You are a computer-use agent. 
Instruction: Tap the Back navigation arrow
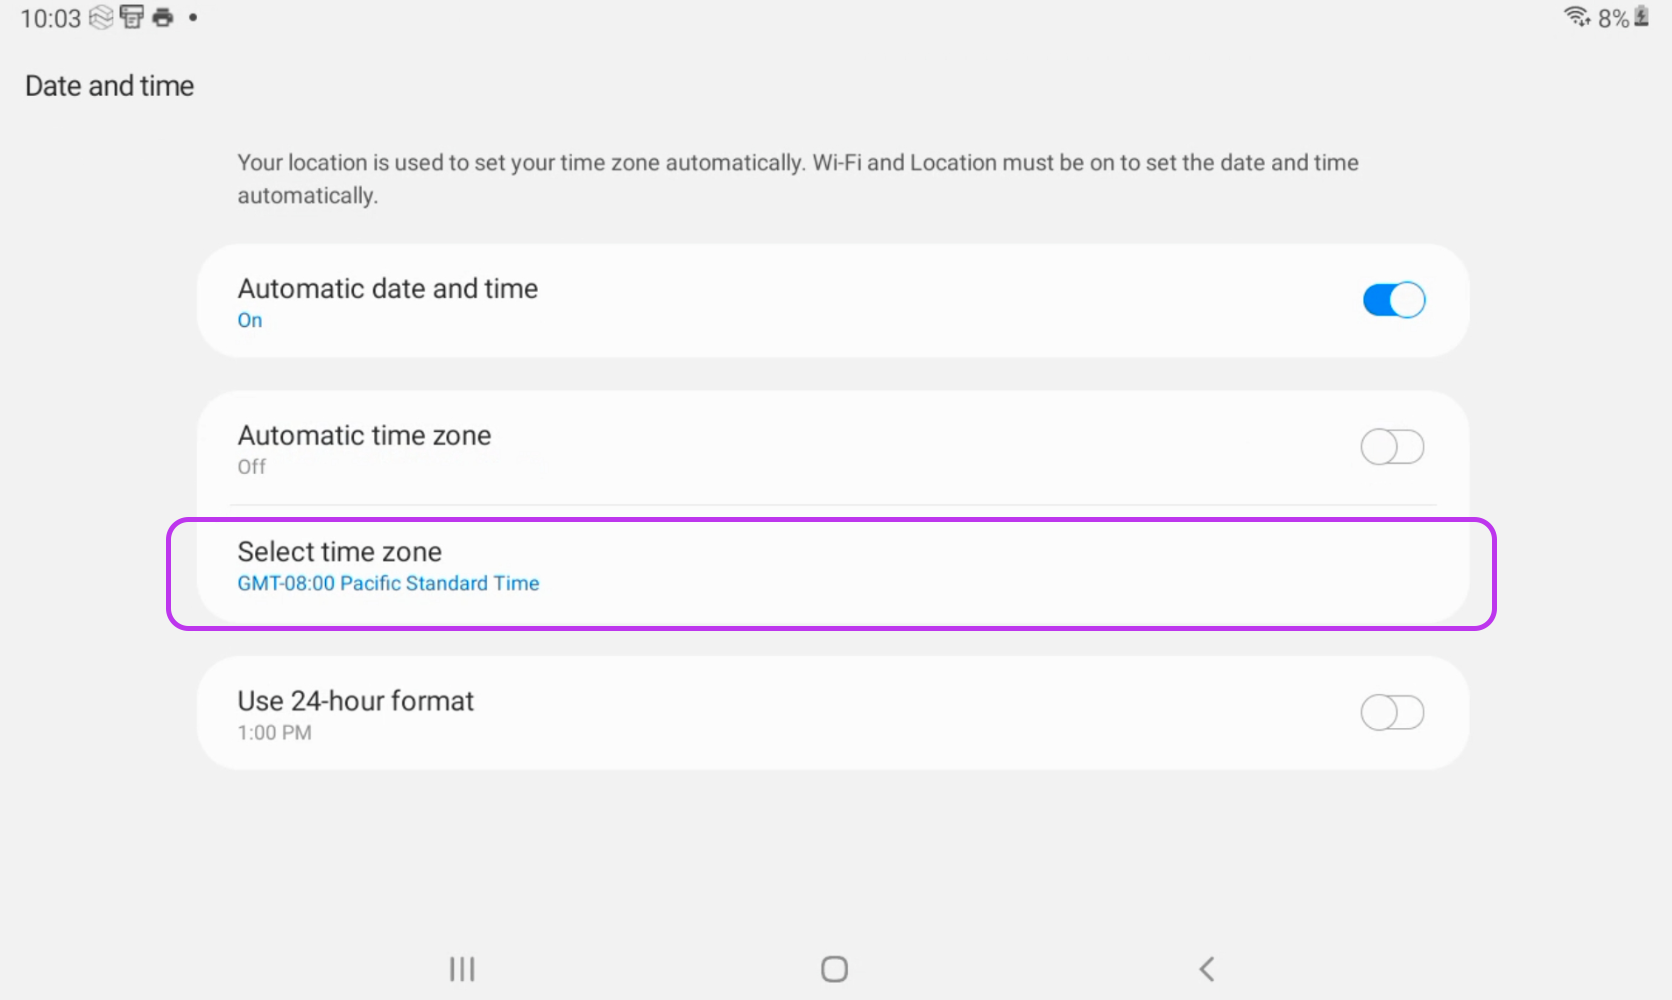pos(1207,968)
